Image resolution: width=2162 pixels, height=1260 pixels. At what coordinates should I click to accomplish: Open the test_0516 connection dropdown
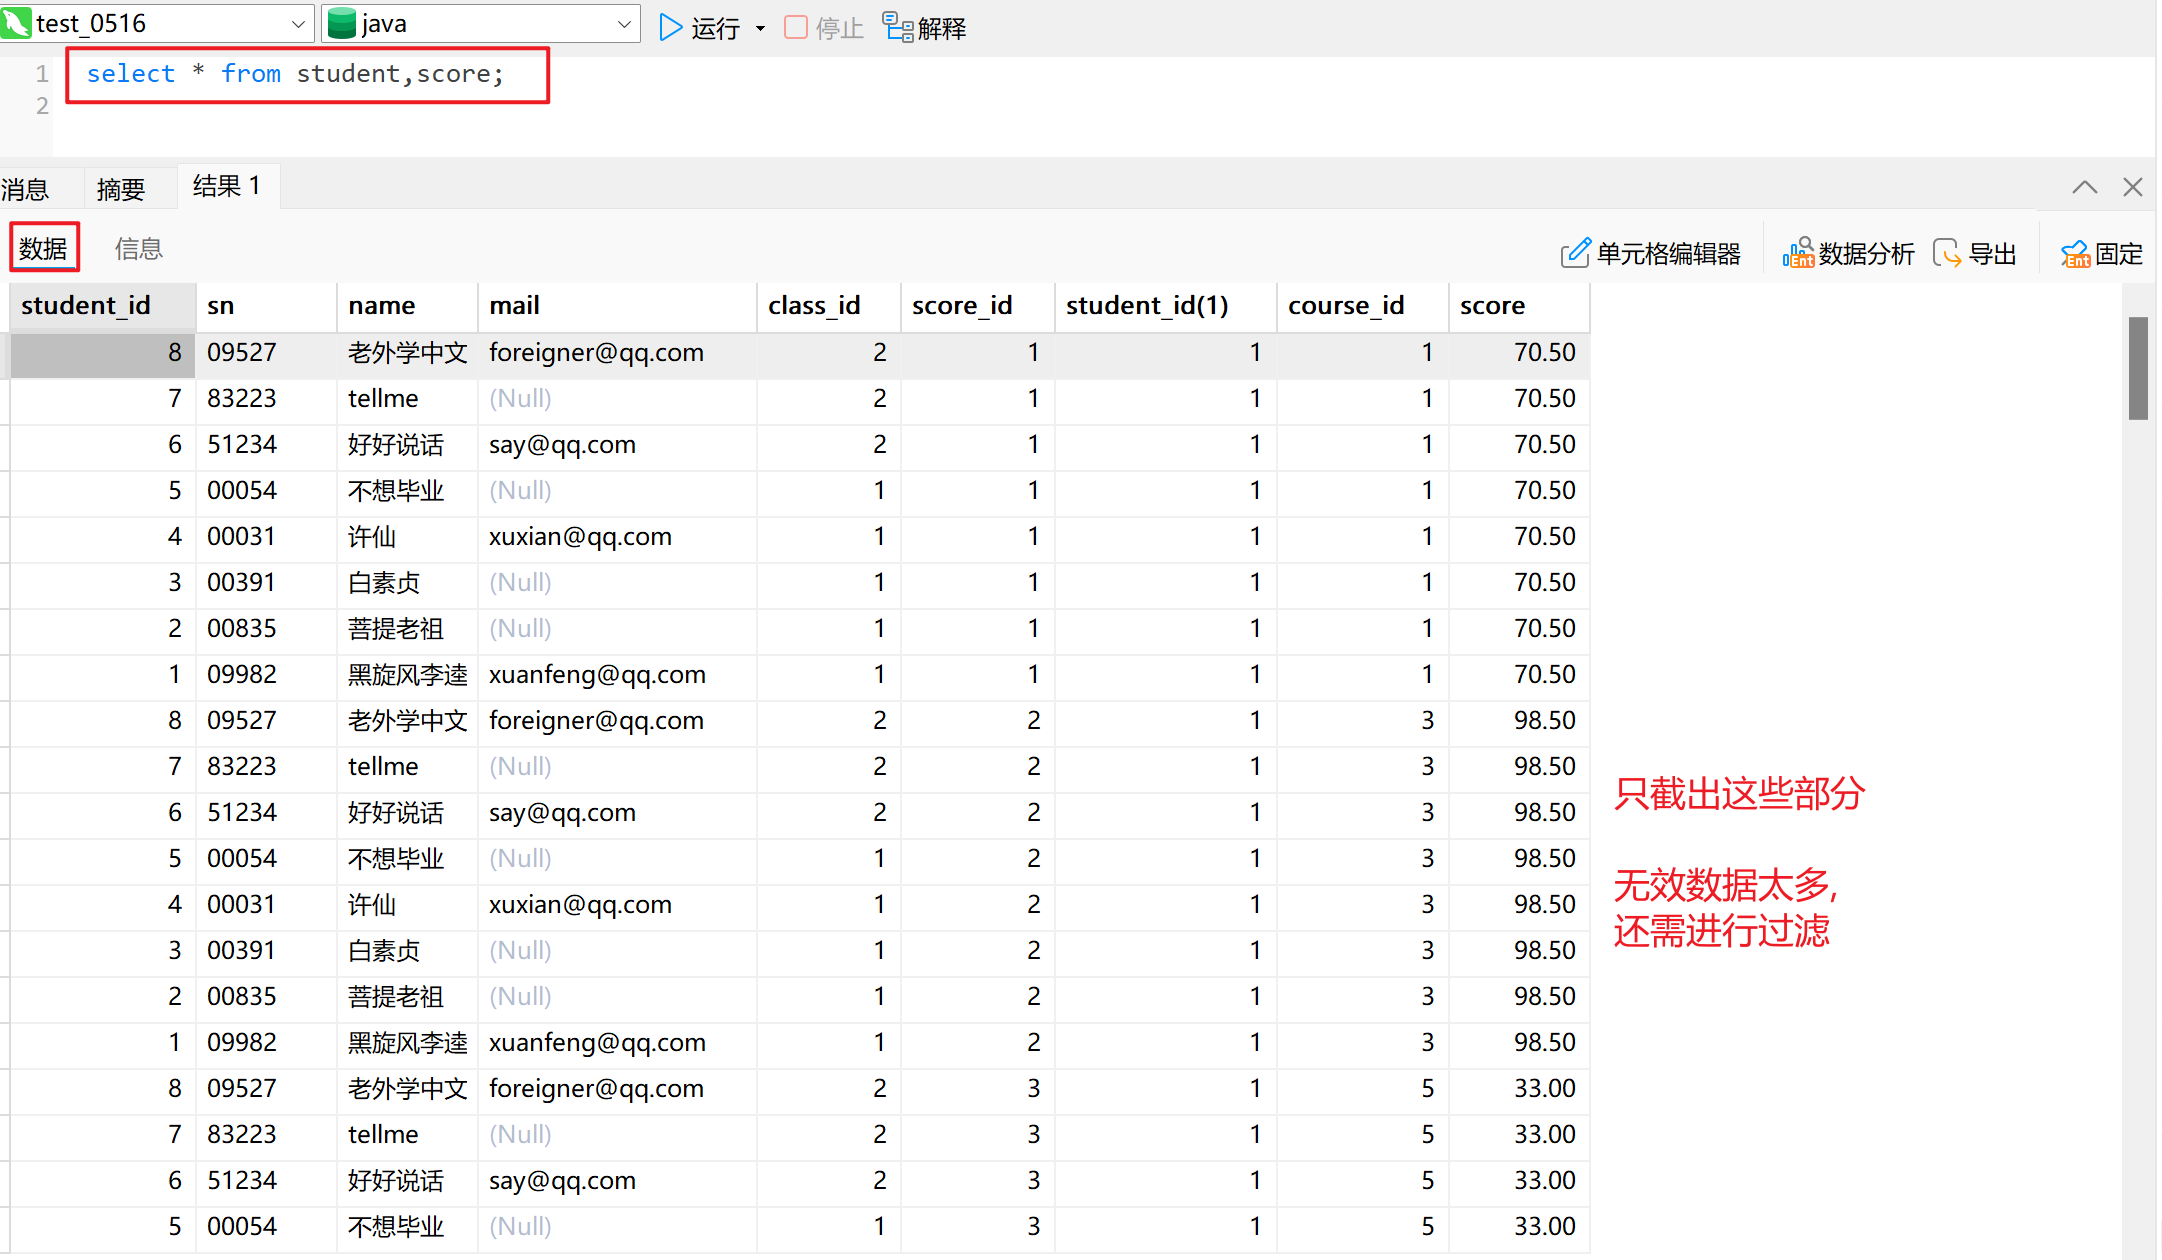(x=298, y=24)
